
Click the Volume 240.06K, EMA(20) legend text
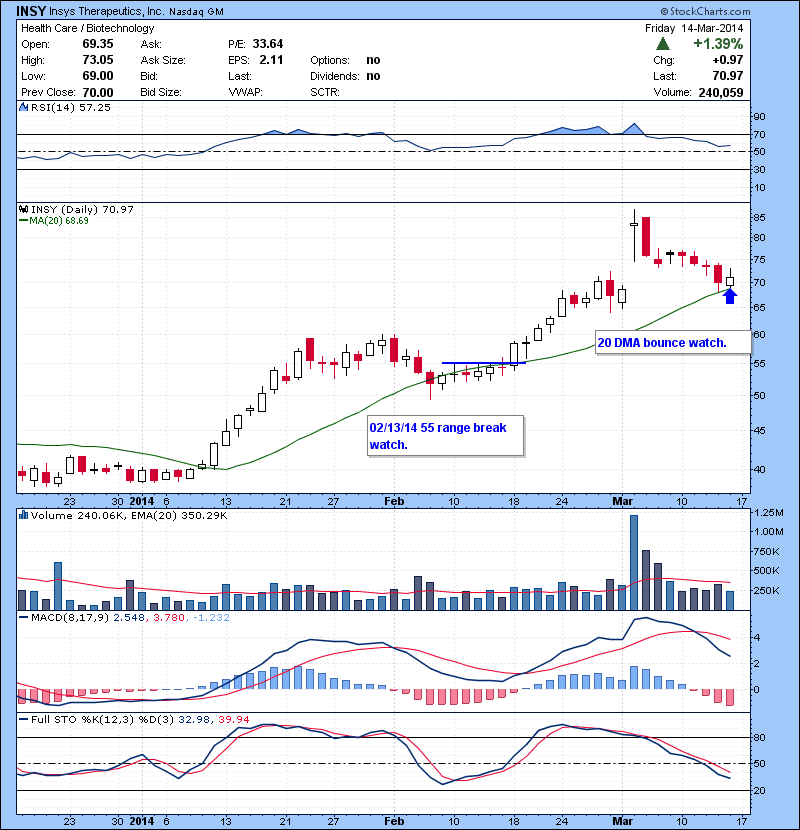129,516
